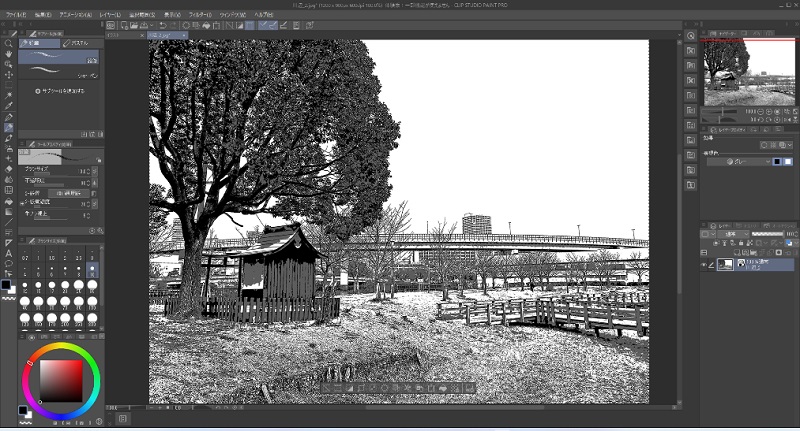Select the Auto select wand tool

coord(9,95)
